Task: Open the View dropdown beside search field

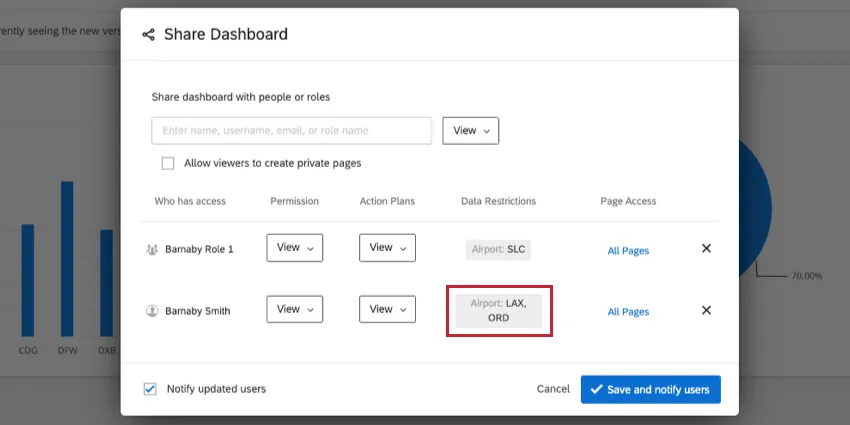Action: click(x=470, y=131)
